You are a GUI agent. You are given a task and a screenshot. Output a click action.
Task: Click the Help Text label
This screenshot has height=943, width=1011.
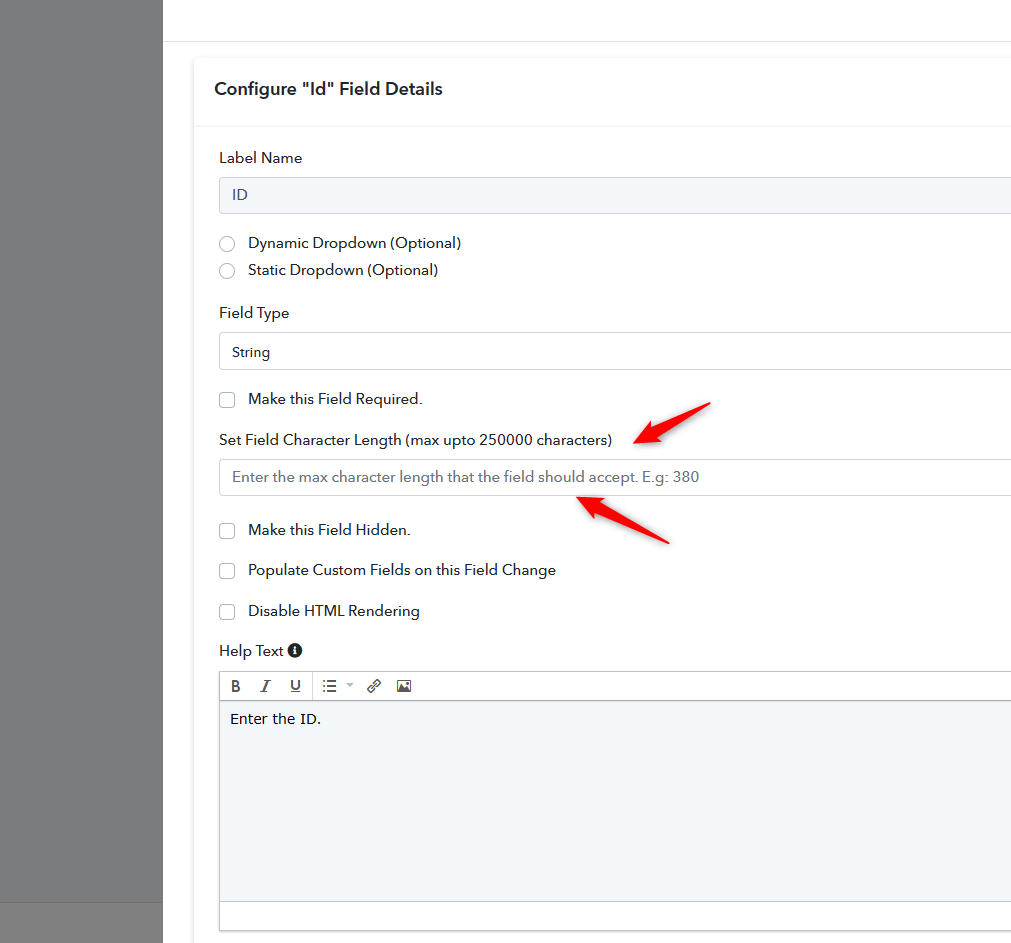[x=251, y=651]
